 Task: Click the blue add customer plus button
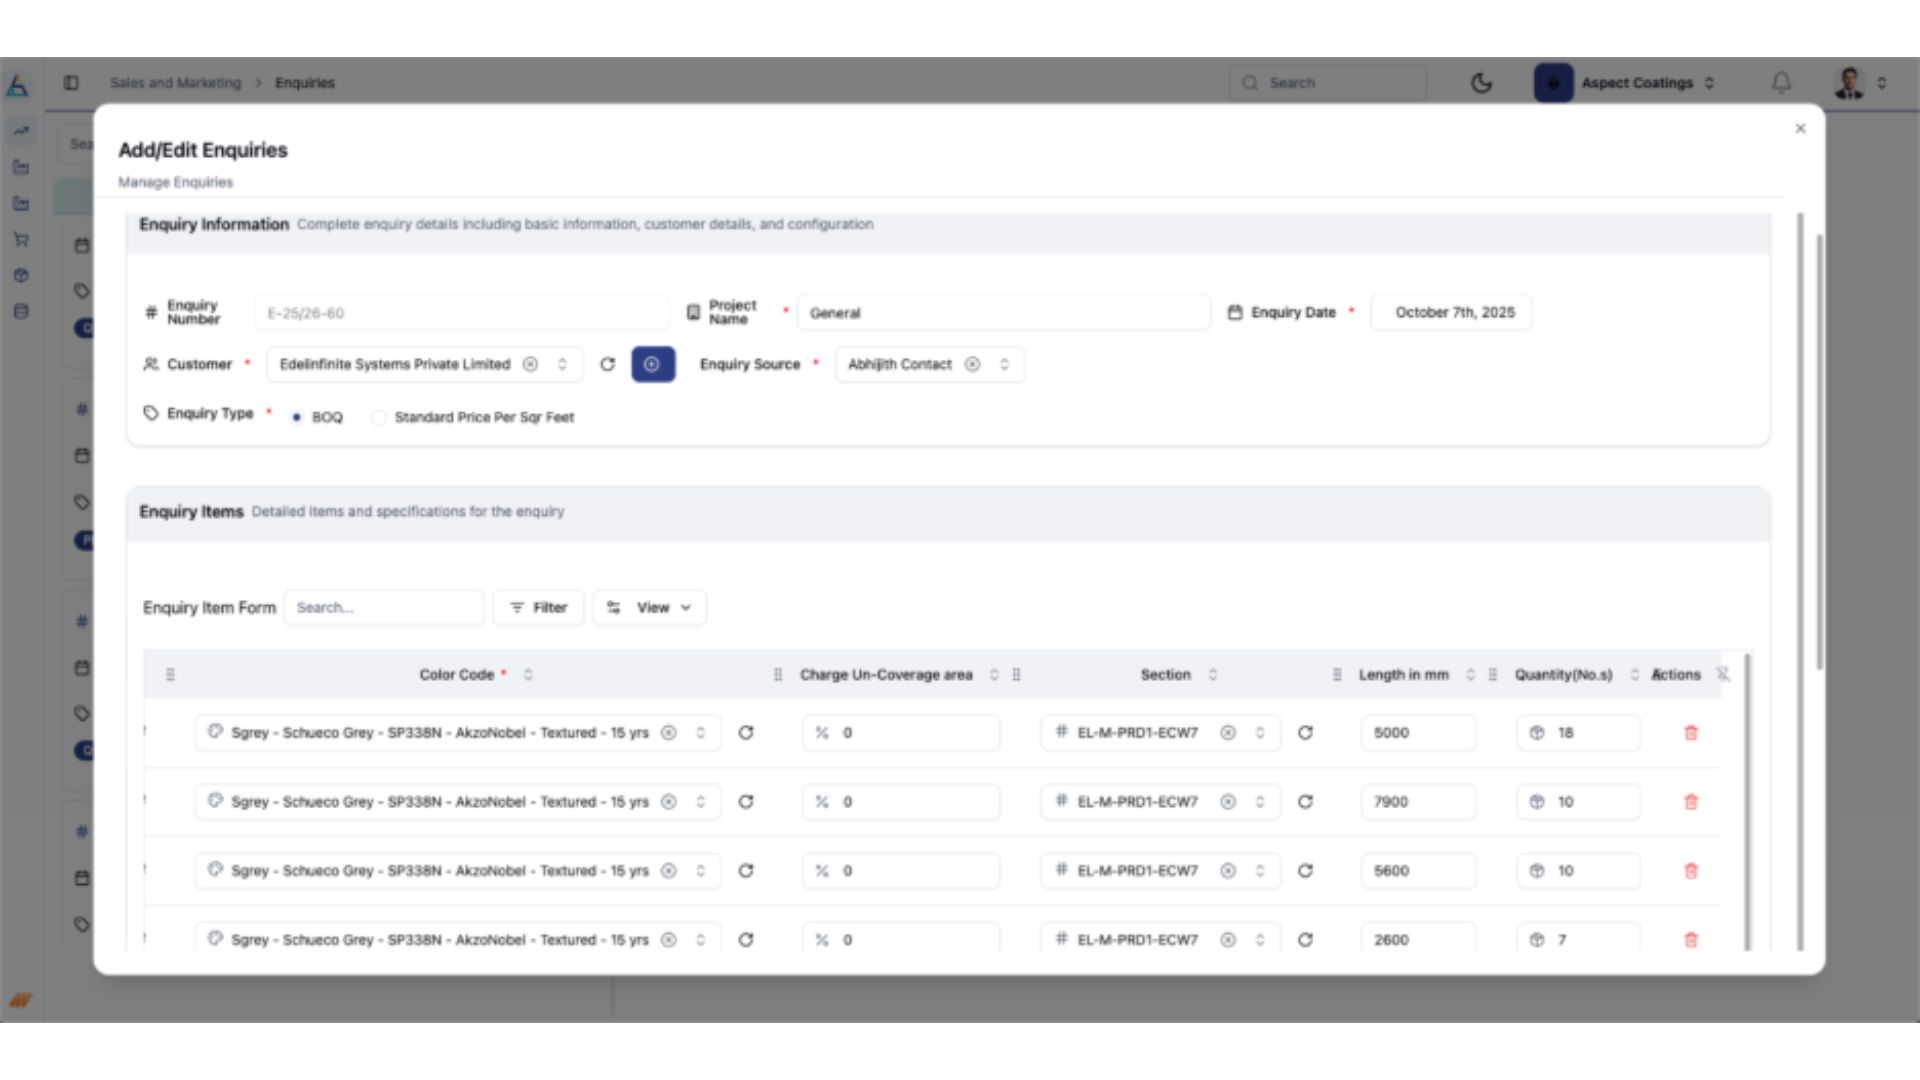click(653, 364)
